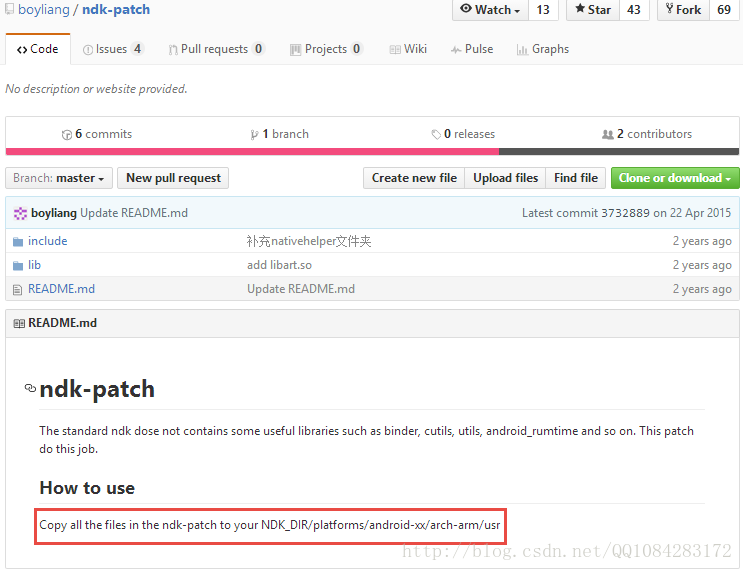The image size is (743, 571).
Task: Click the 2 years ago timestamp for lib
Action: (702, 265)
